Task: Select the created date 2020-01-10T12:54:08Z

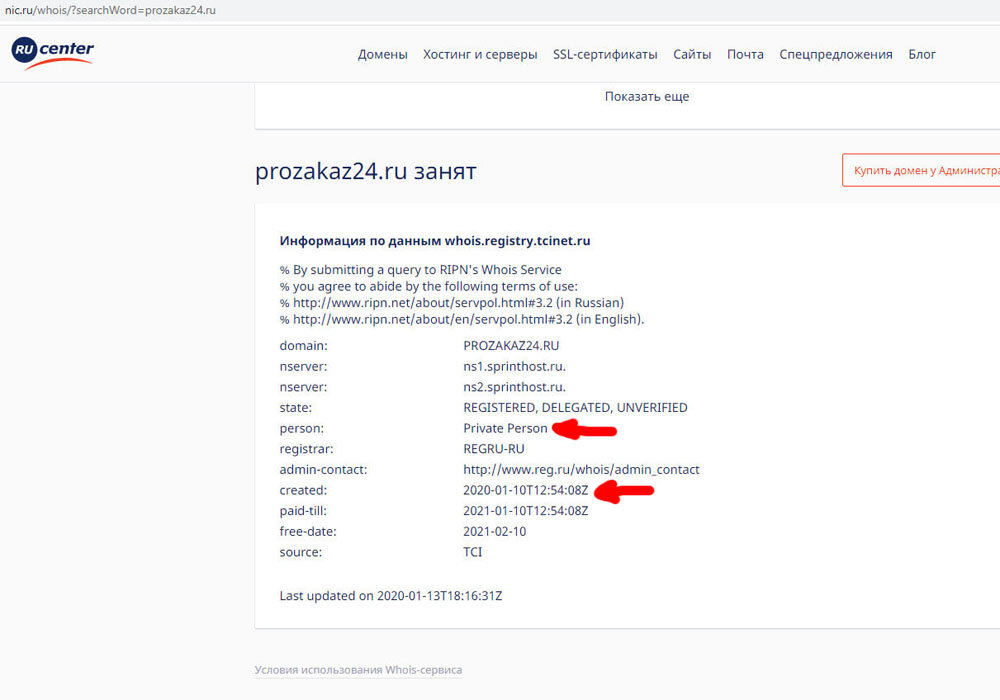Action: tap(526, 490)
